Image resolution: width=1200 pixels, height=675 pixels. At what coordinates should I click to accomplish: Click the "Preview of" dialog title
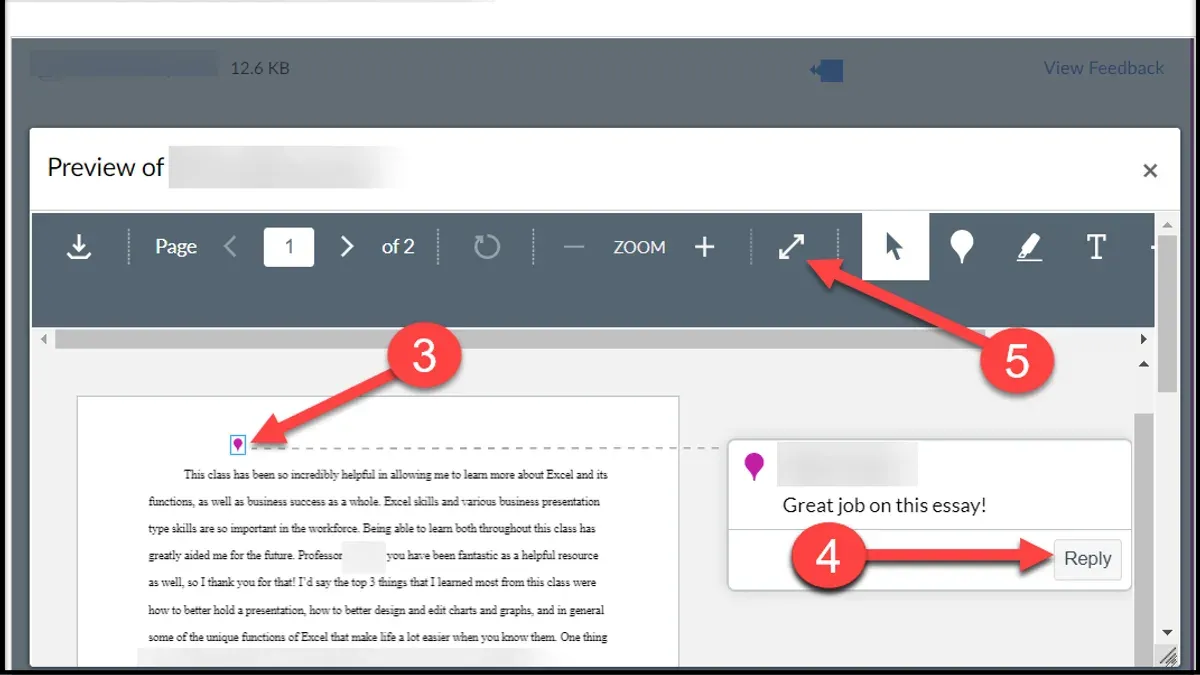[105, 167]
